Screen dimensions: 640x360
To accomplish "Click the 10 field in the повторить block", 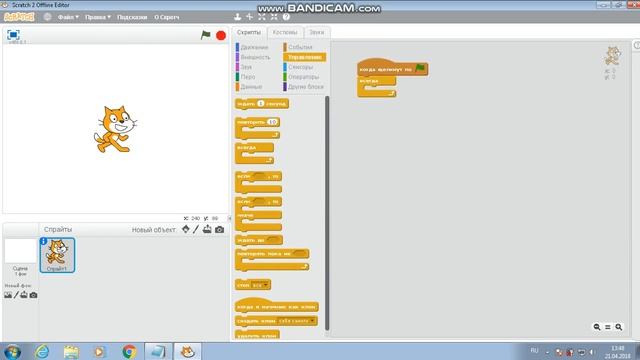I will click(x=272, y=122).
